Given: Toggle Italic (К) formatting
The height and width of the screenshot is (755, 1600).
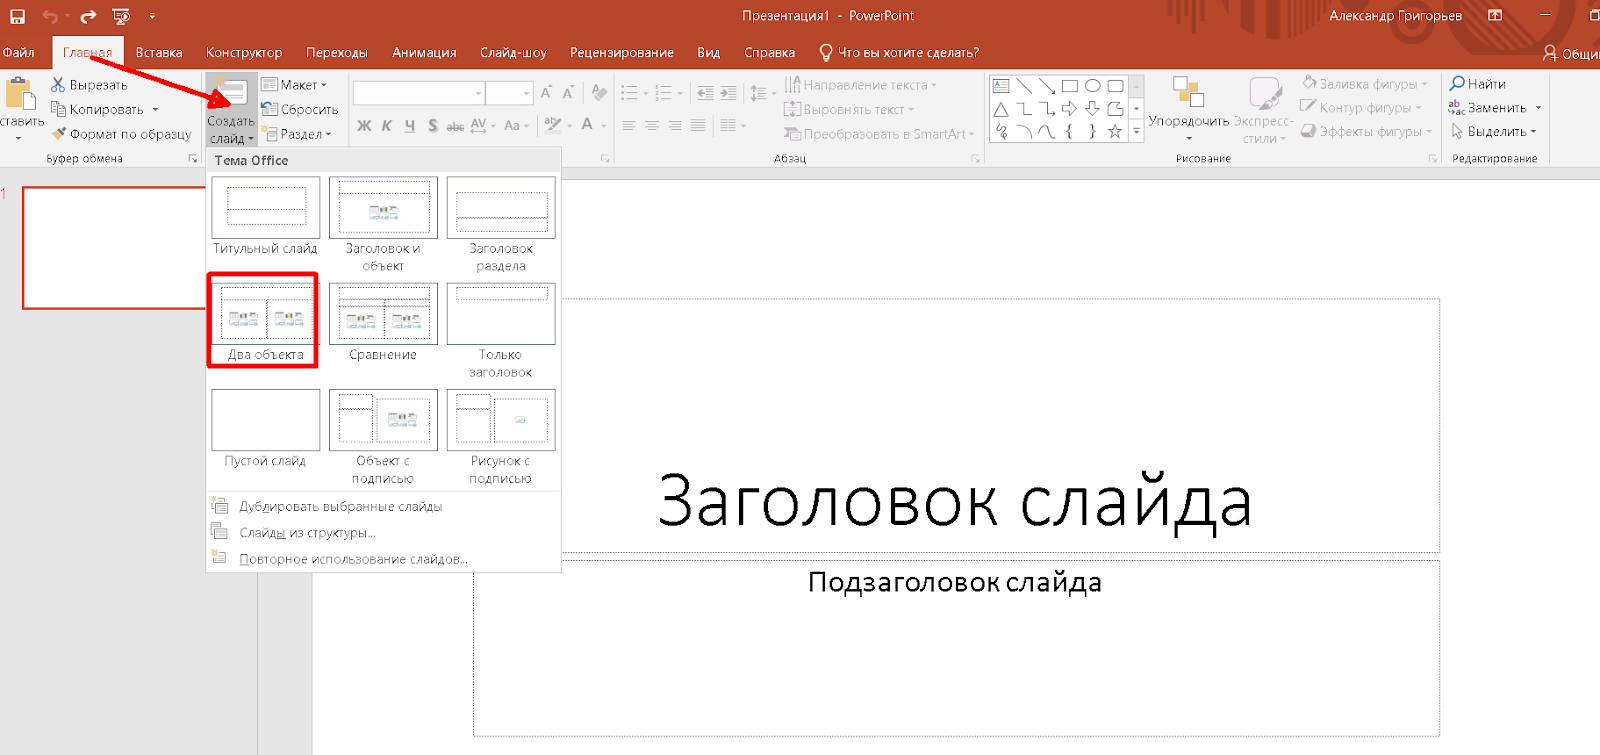Looking at the screenshot, I should 387,126.
